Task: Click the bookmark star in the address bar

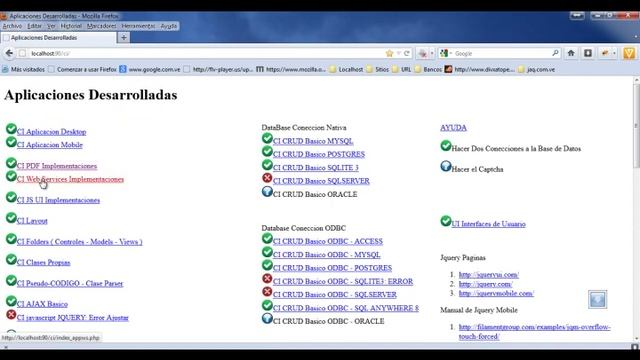Action: point(389,53)
